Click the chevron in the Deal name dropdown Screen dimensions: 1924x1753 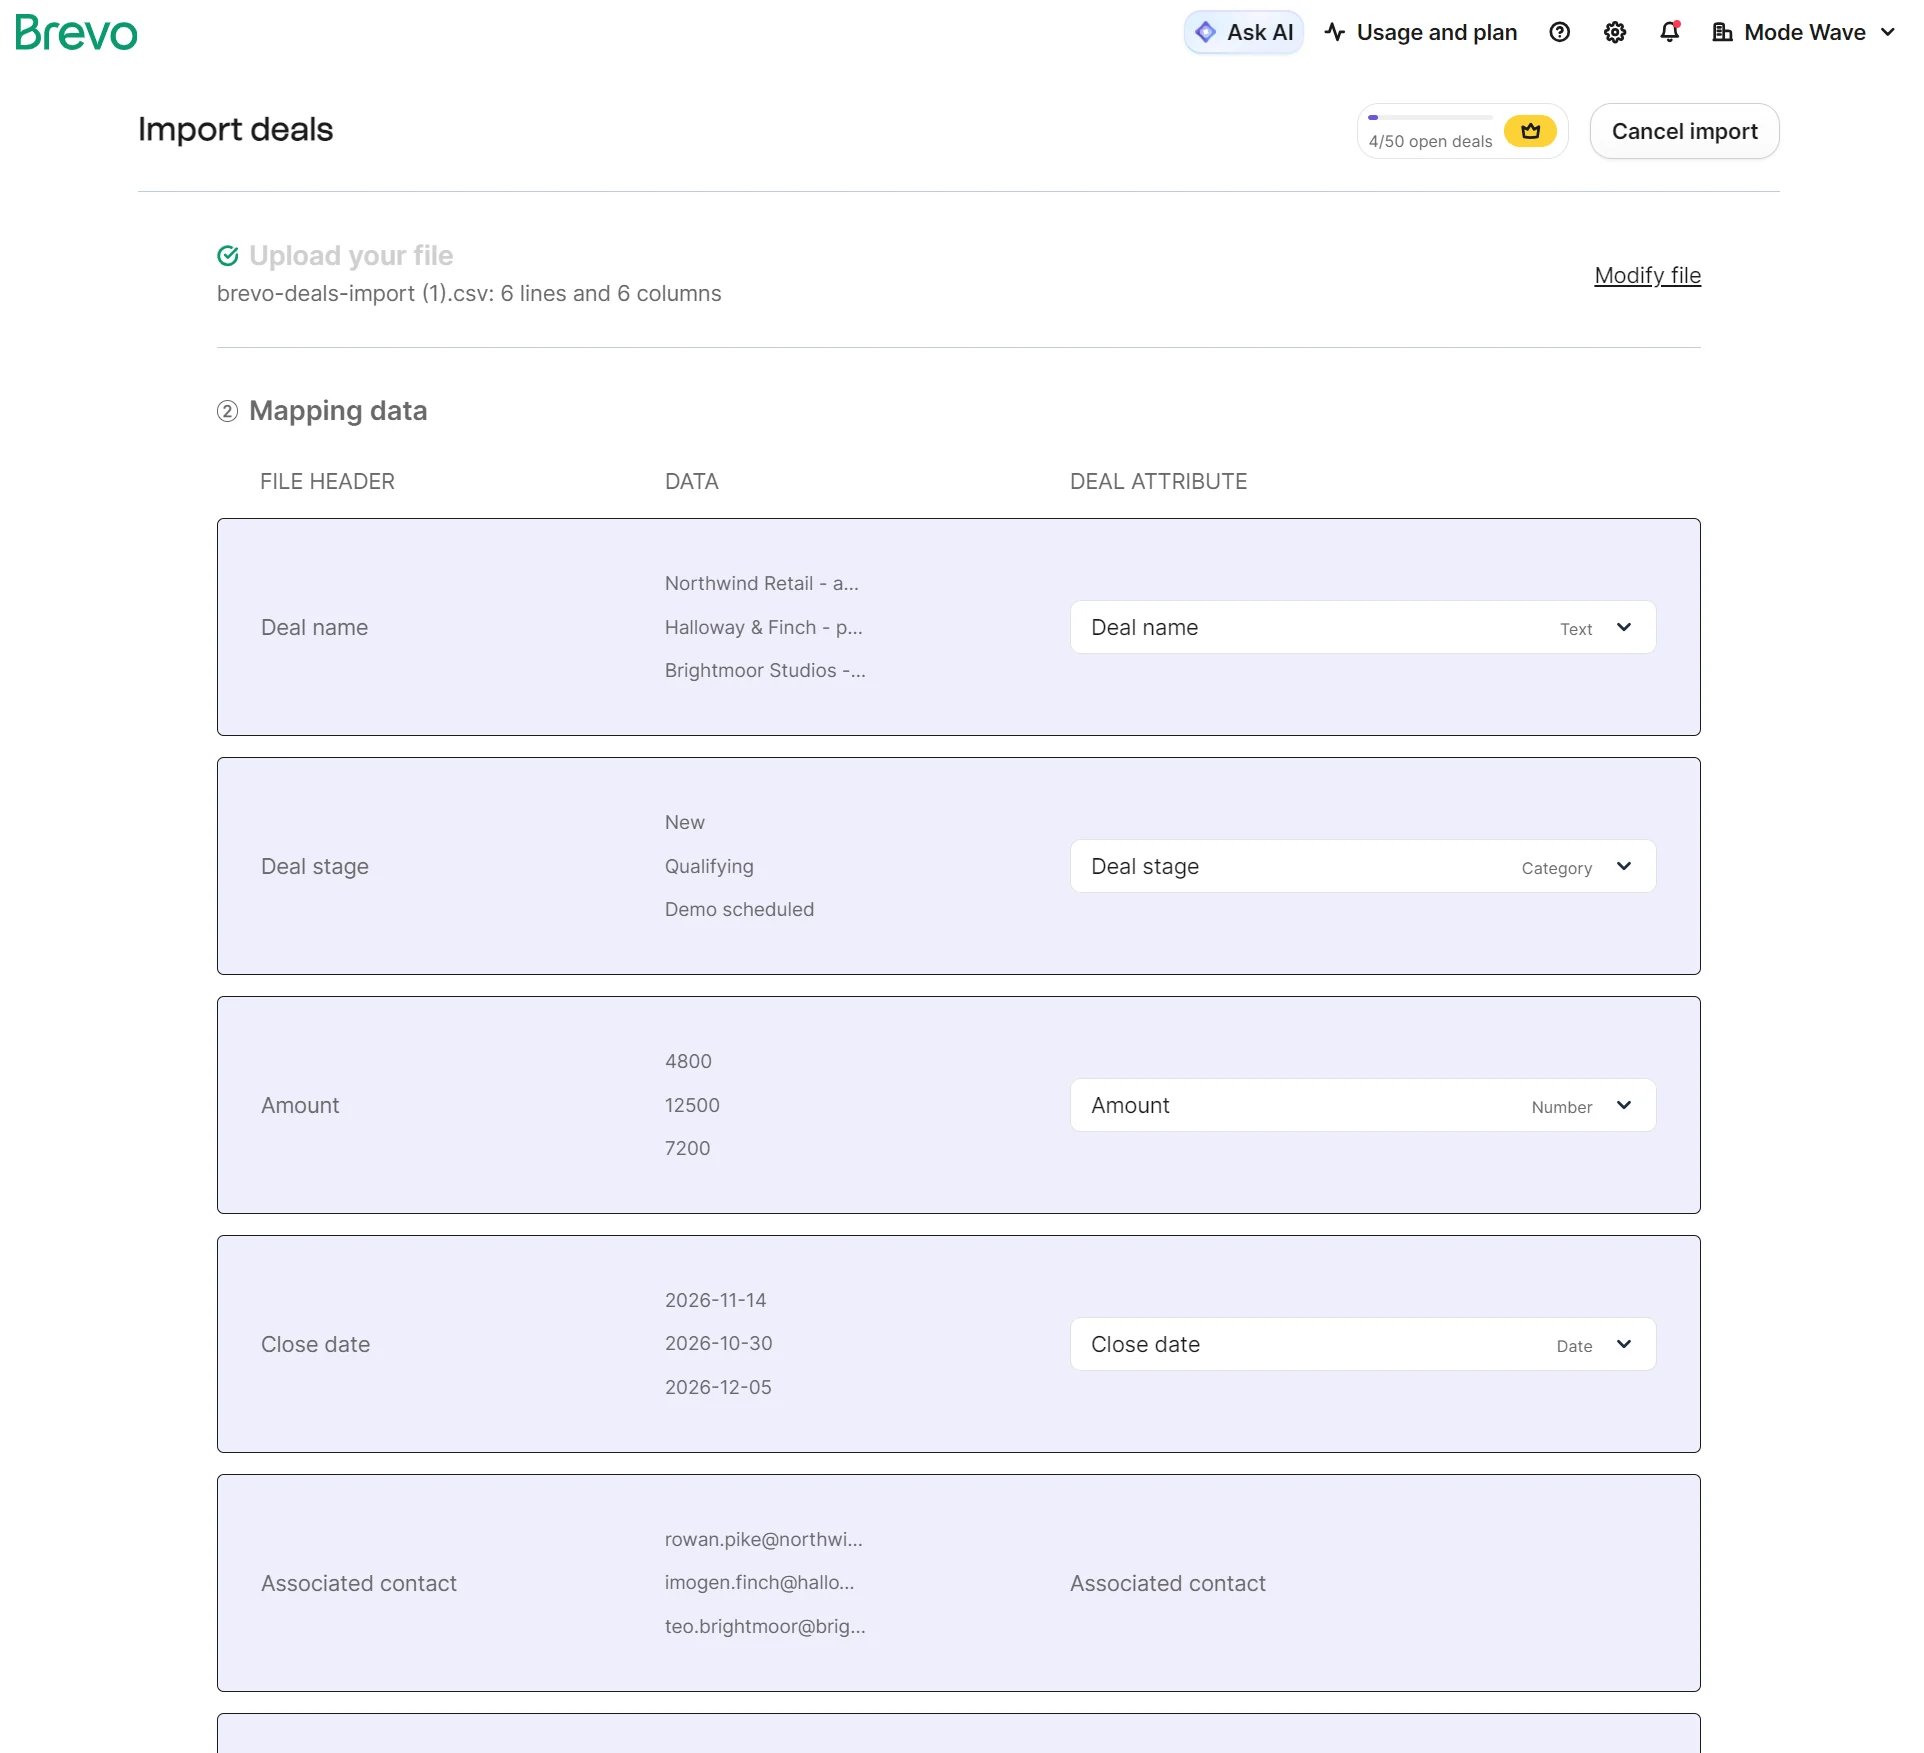[x=1624, y=627]
